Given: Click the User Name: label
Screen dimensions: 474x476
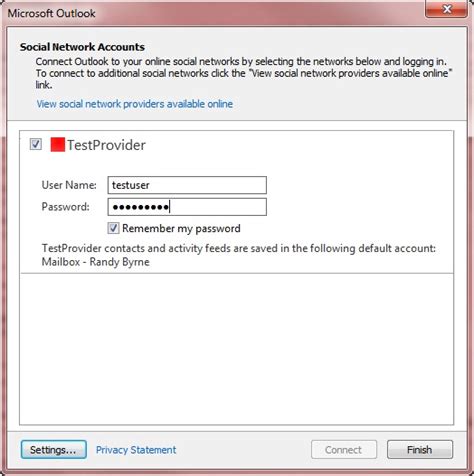Looking at the screenshot, I should pyautogui.click(x=69, y=185).
